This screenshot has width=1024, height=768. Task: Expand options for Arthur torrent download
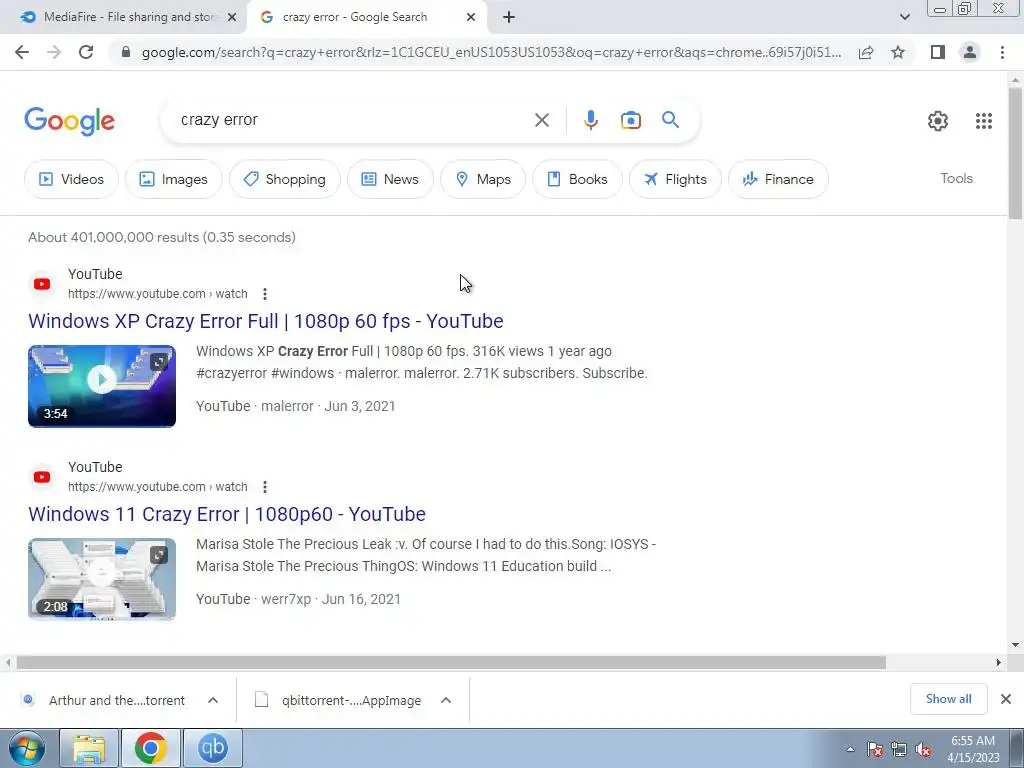213,700
